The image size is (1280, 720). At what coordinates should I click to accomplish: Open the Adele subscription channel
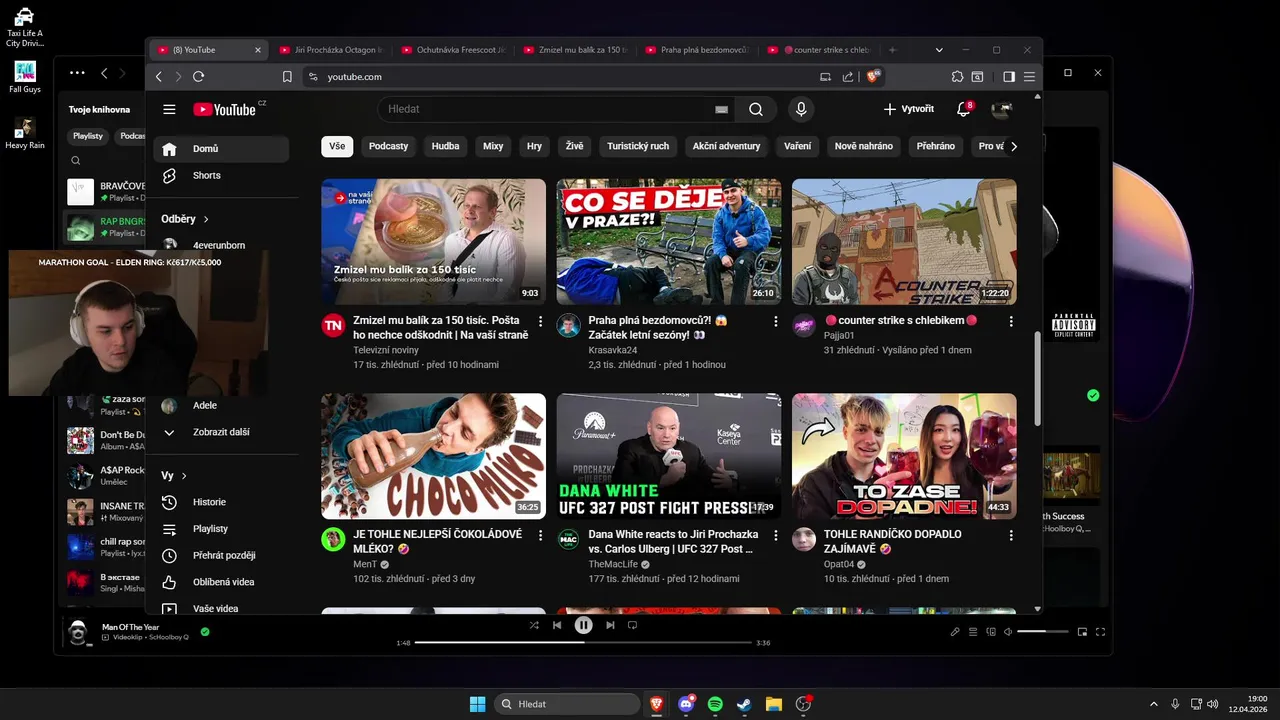[221, 406]
